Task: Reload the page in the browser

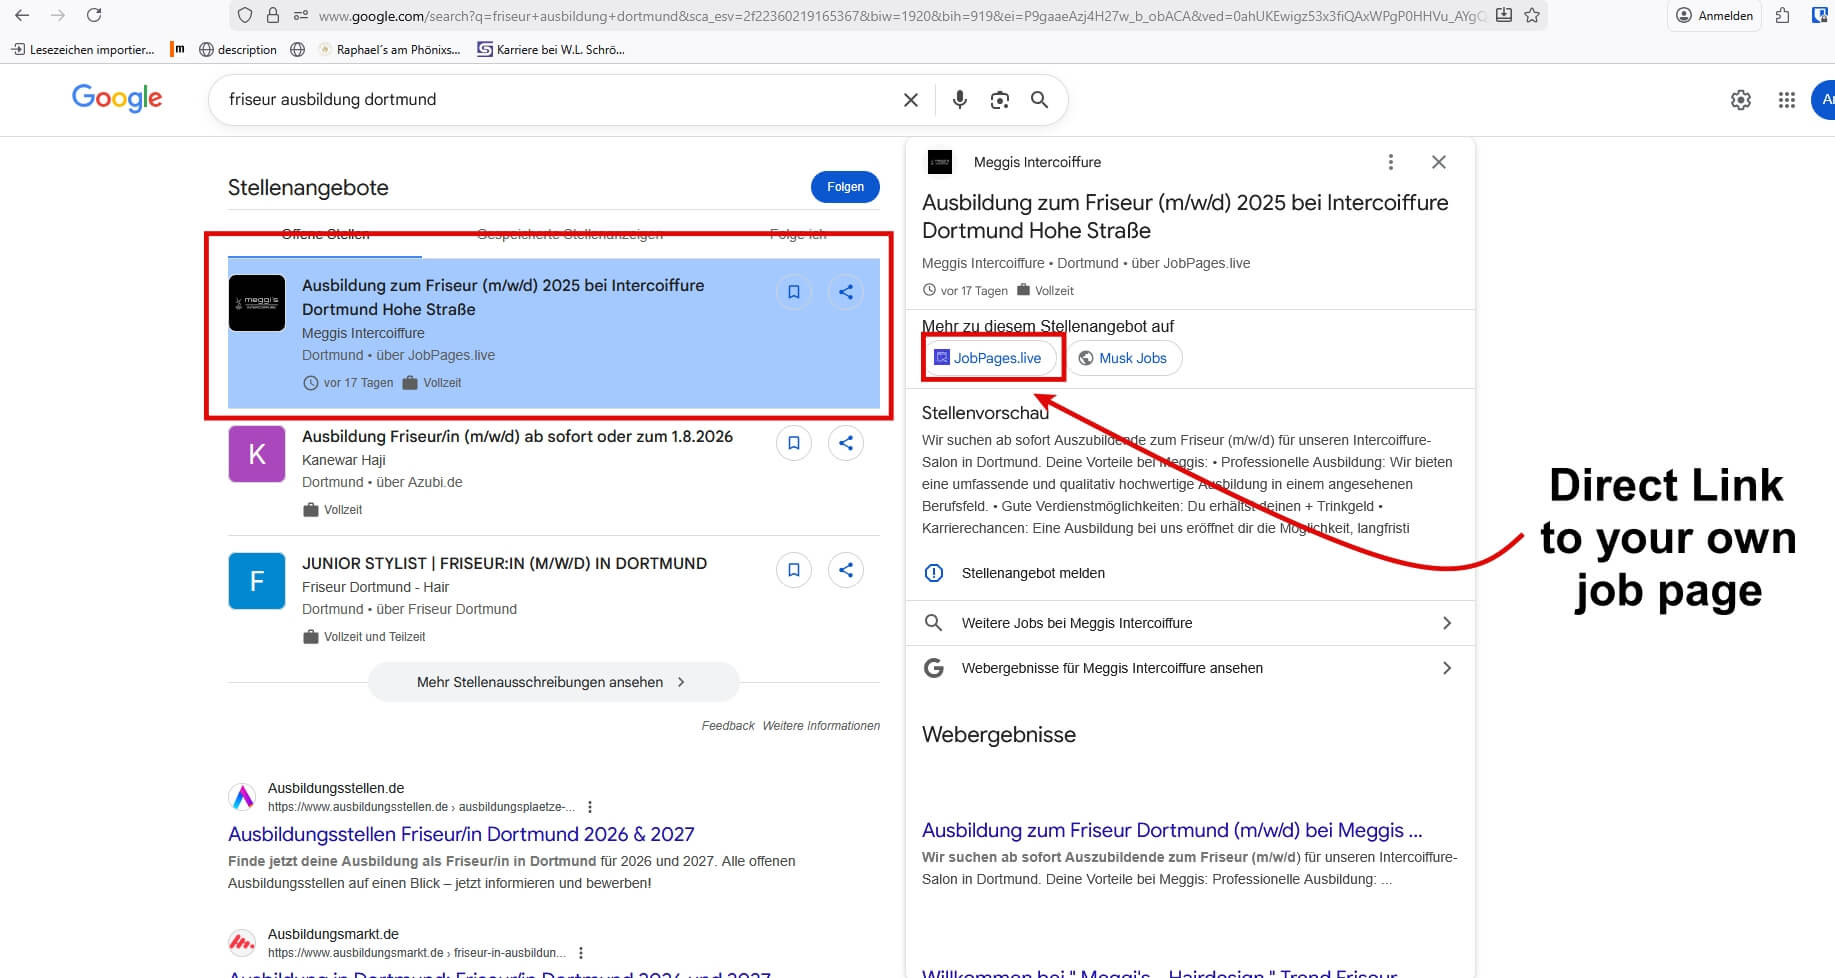Action: [94, 15]
